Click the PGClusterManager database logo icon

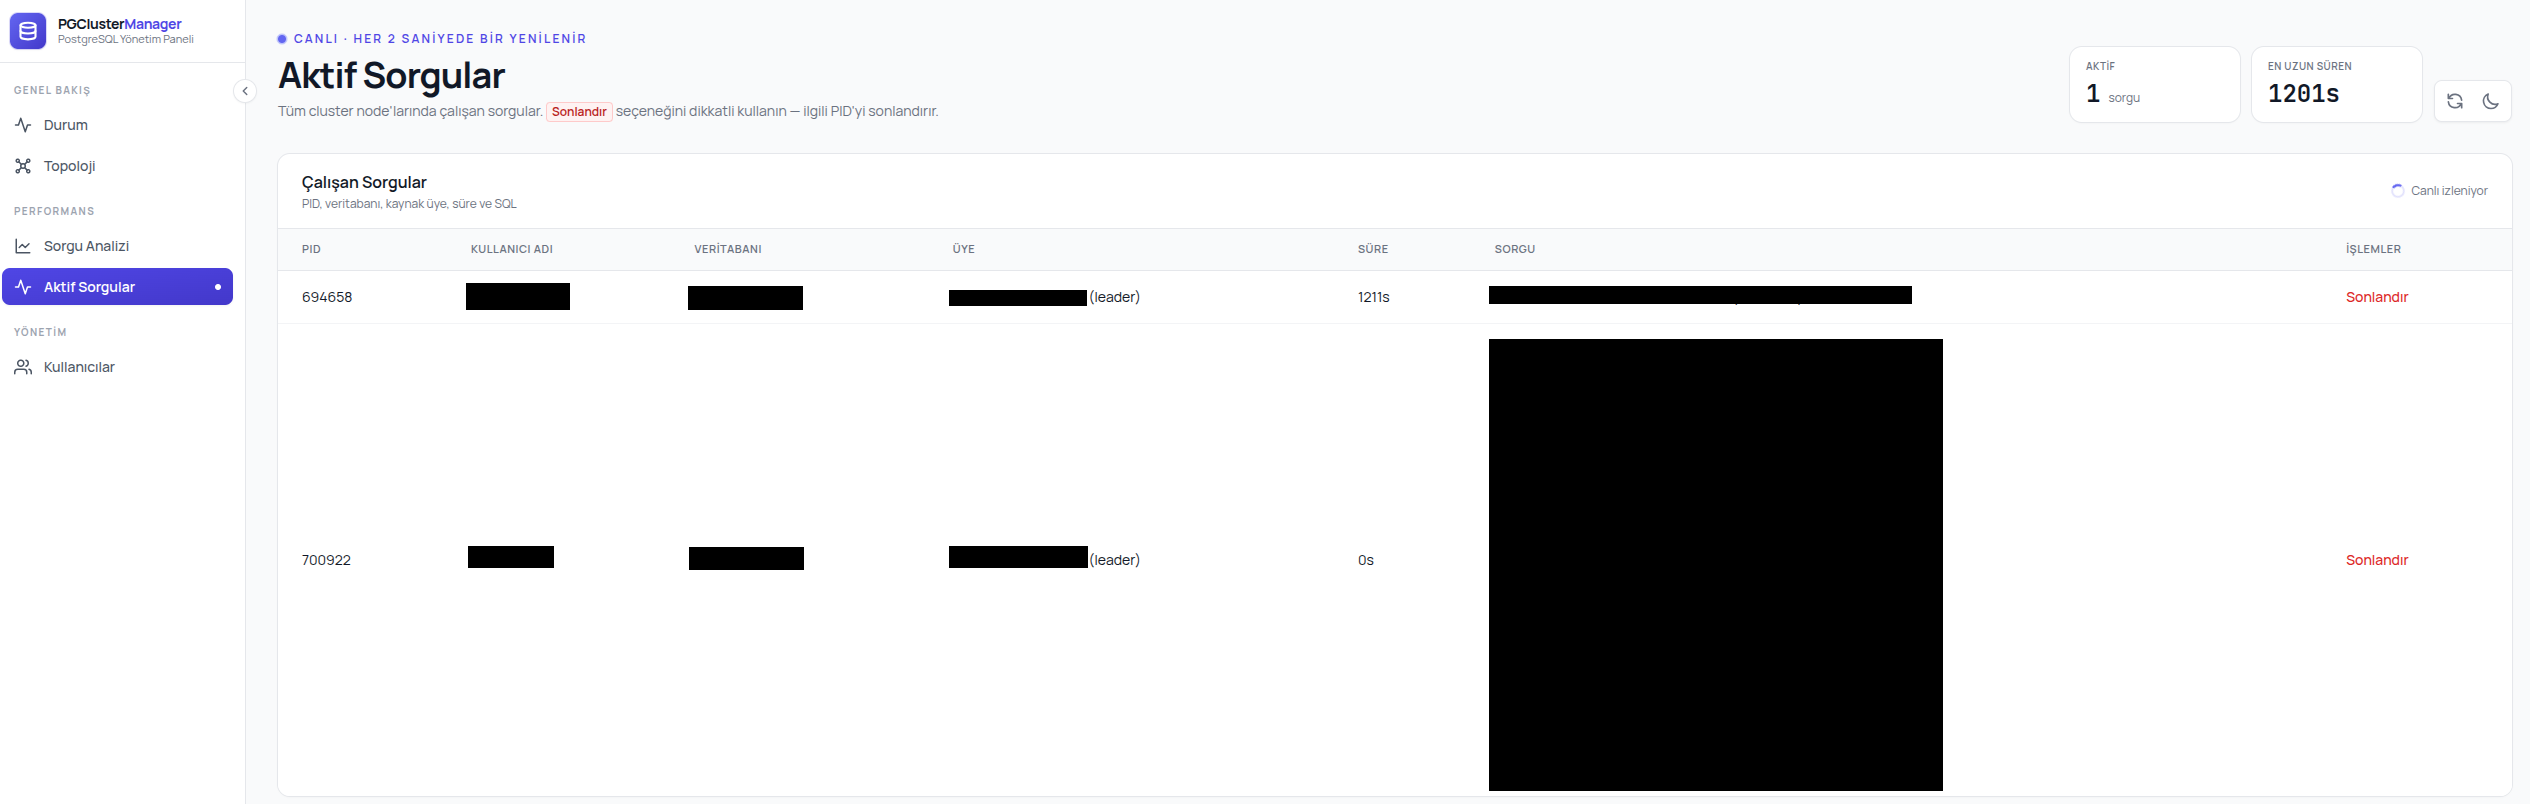coord(28,31)
